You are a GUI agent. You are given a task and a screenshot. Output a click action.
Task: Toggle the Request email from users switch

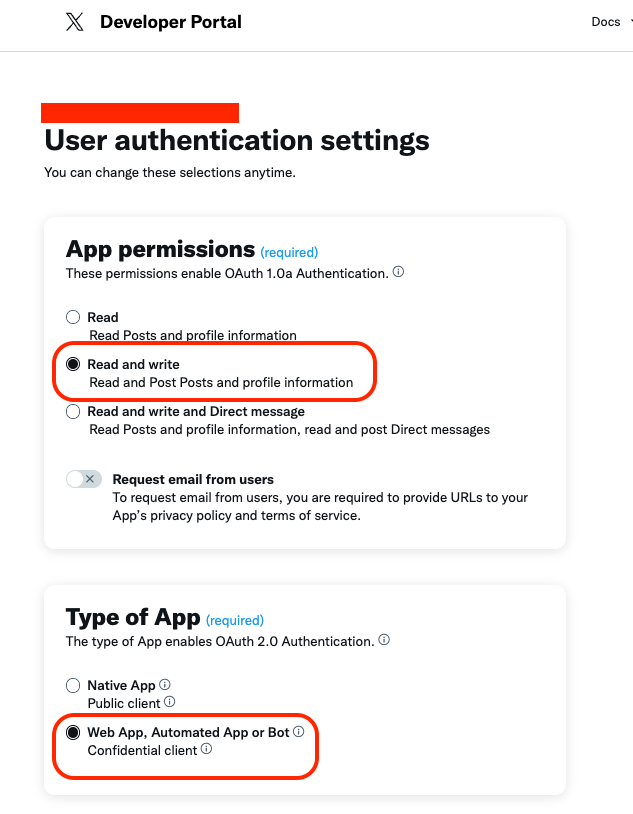coord(84,479)
